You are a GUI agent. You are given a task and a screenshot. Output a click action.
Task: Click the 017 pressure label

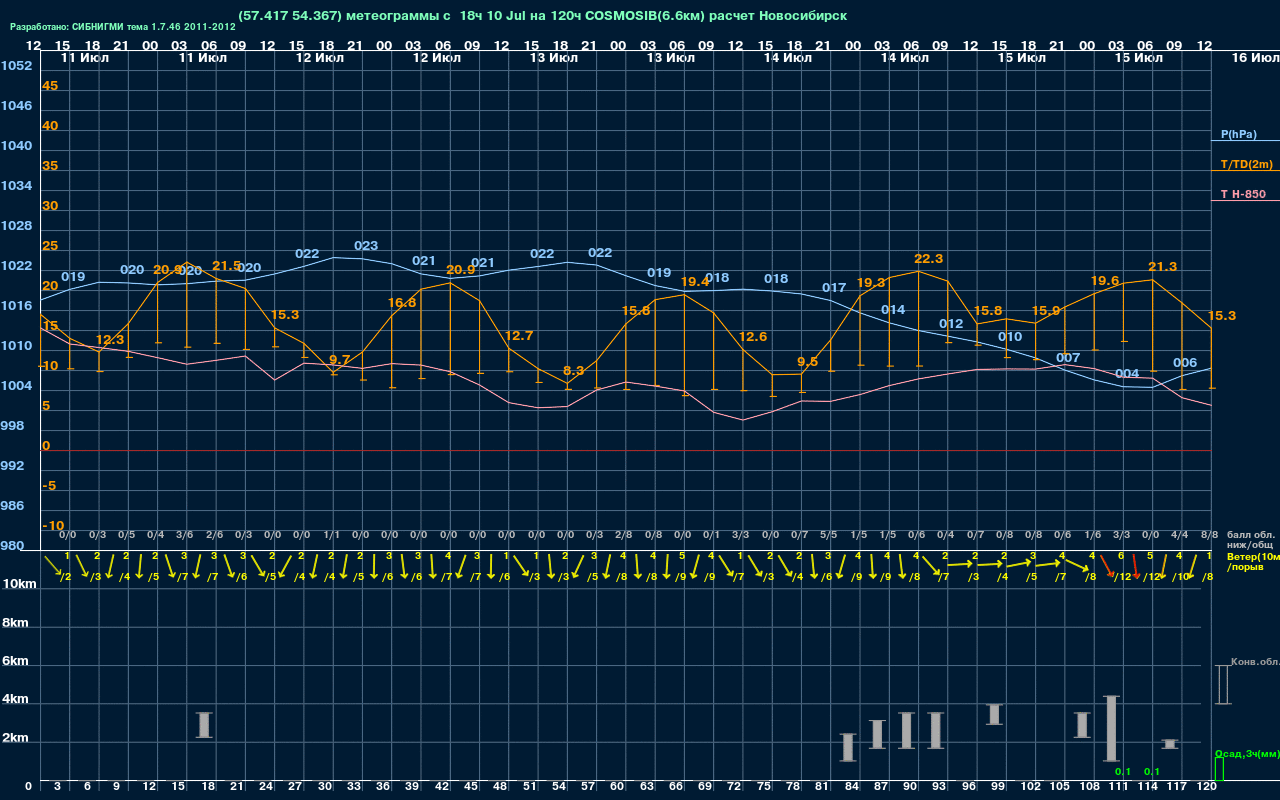pyautogui.click(x=834, y=288)
